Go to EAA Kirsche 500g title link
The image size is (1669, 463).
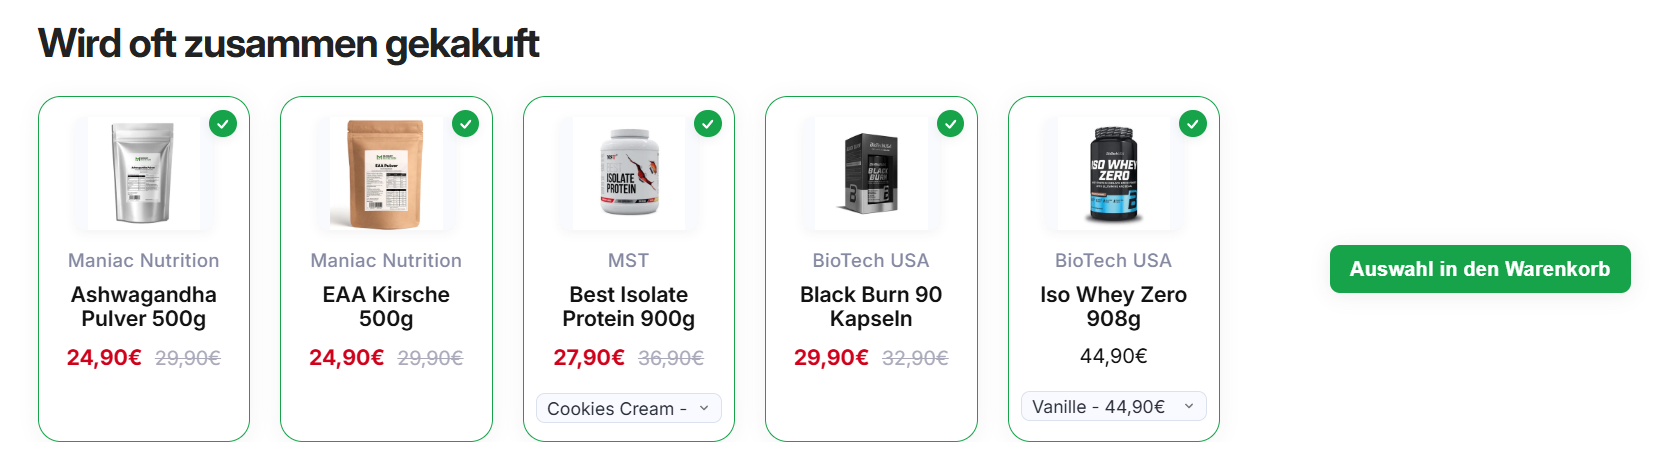coord(386,306)
